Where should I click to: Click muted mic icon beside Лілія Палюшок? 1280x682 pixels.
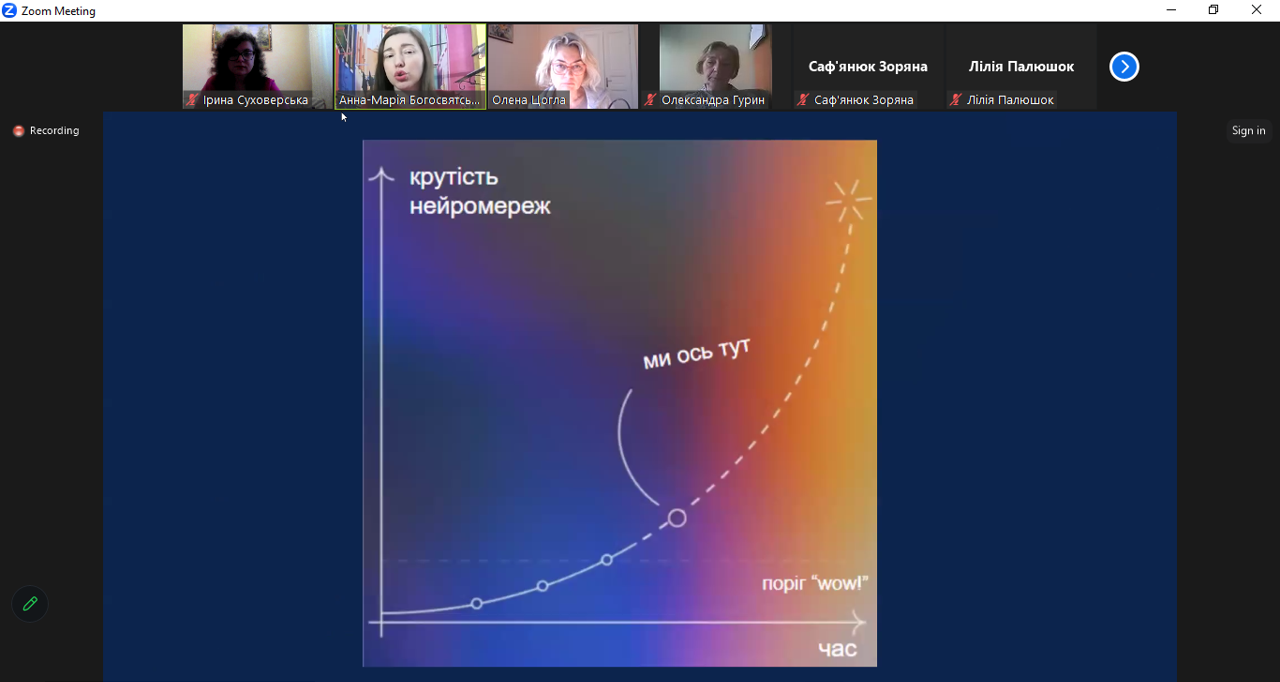pyautogui.click(x=955, y=100)
